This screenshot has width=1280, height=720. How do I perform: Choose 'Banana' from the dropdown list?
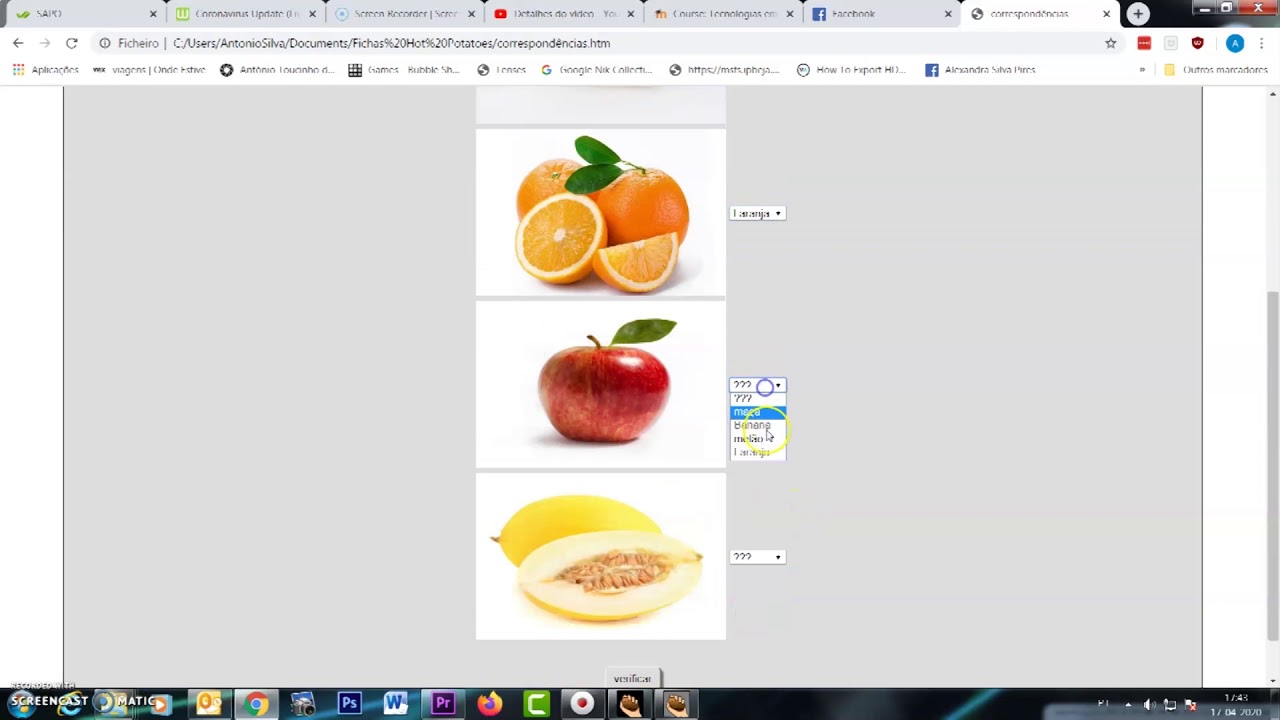758,425
